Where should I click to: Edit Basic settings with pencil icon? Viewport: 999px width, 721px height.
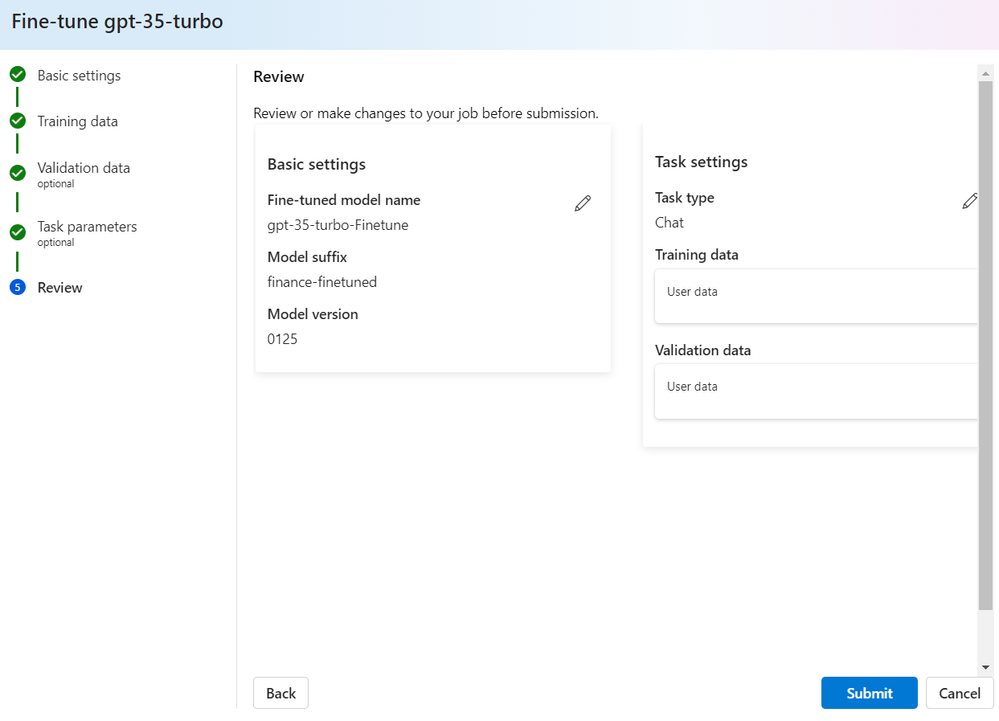[x=582, y=203]
